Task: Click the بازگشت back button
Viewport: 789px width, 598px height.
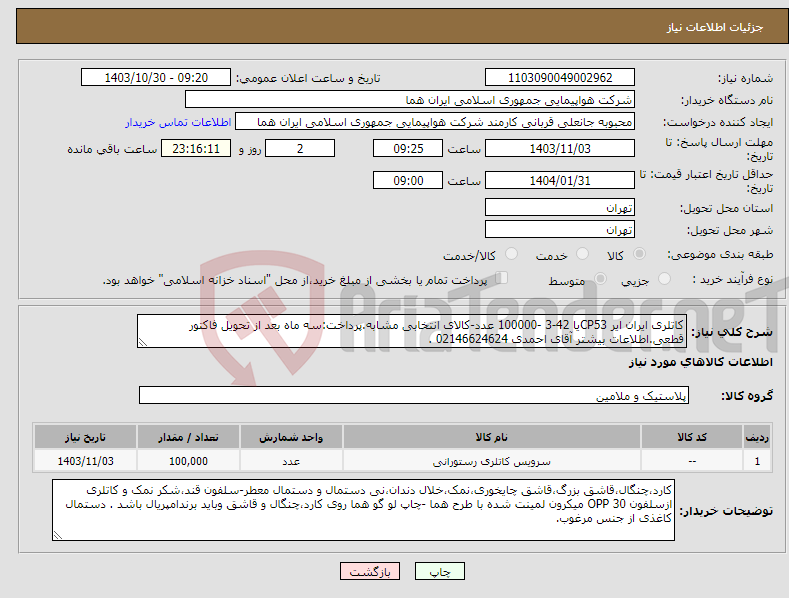Action: [x=370, y=571]
